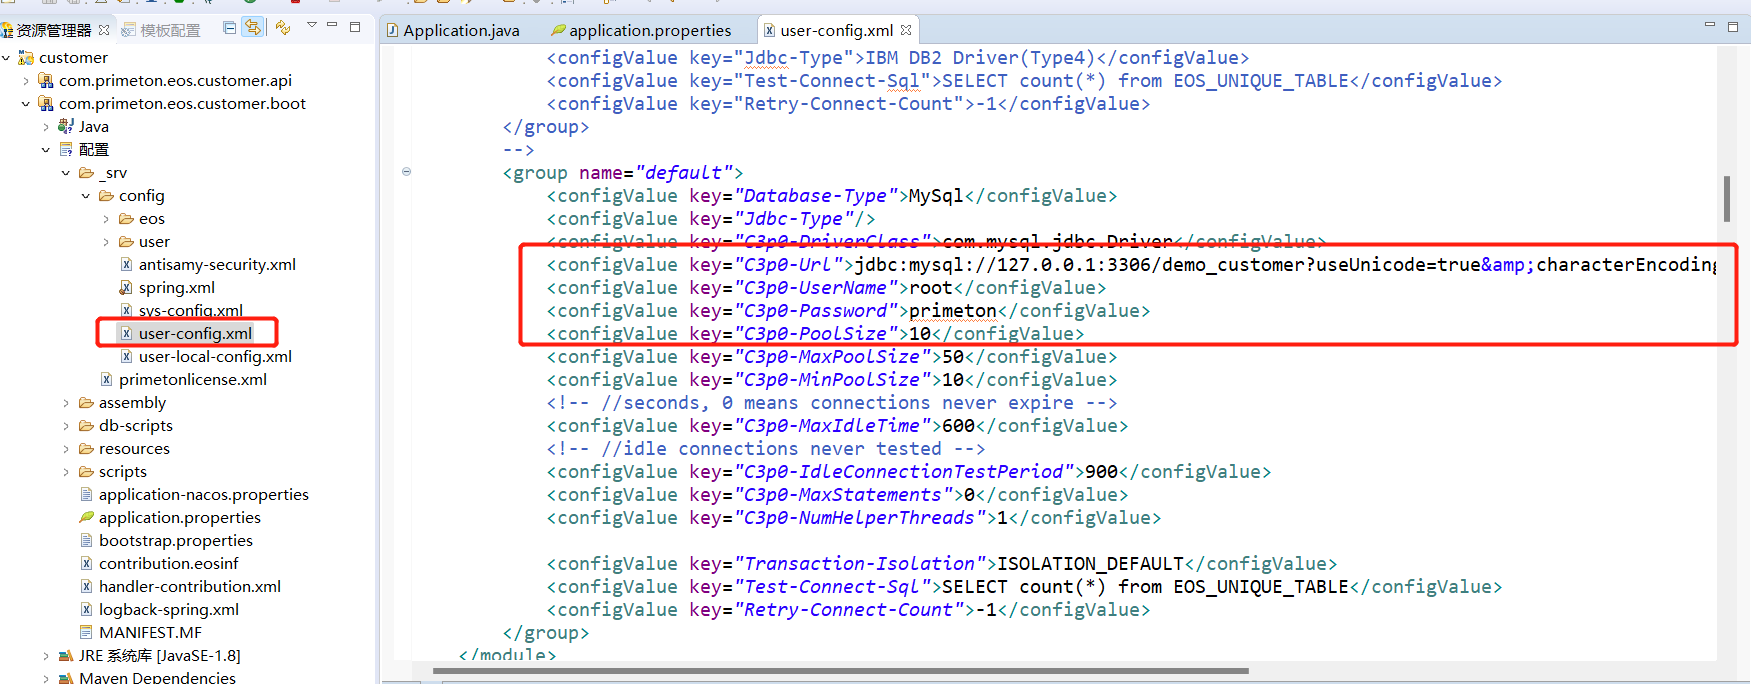Collapse the customer project node
The height and width of the screenshot is (684, 1751).
7,58
